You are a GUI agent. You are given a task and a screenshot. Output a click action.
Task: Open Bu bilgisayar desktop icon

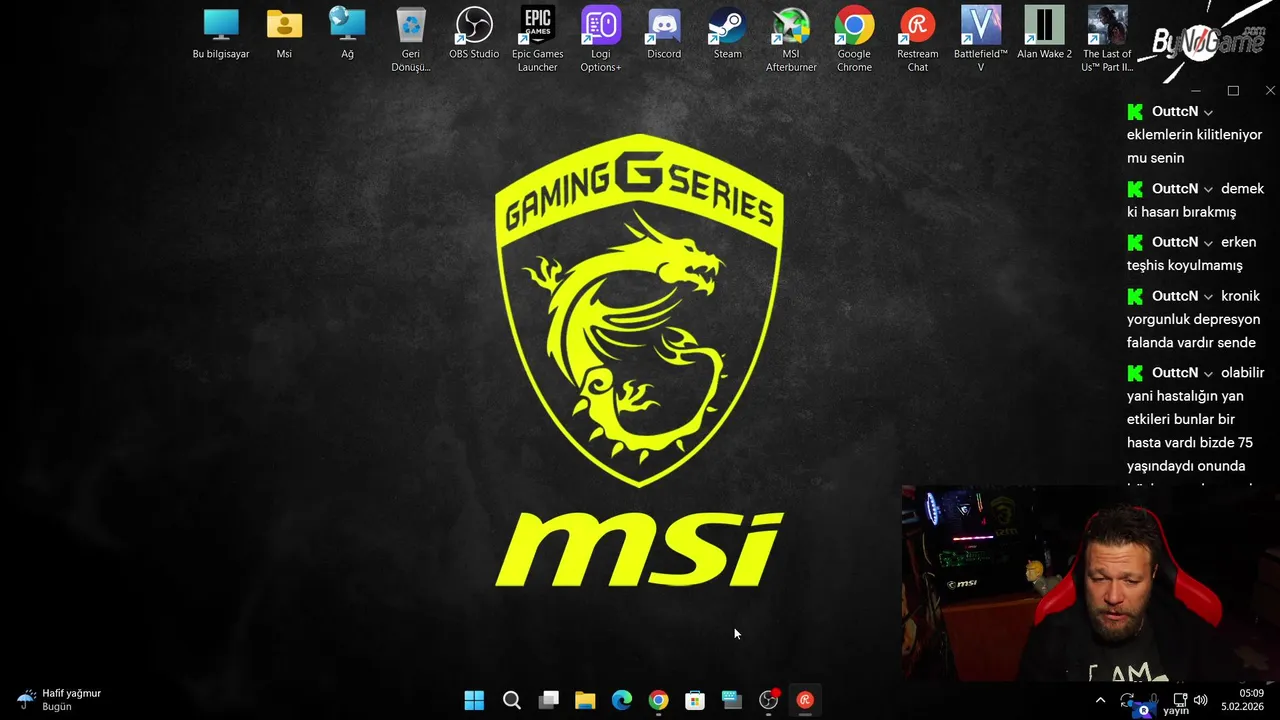[221, 33]
